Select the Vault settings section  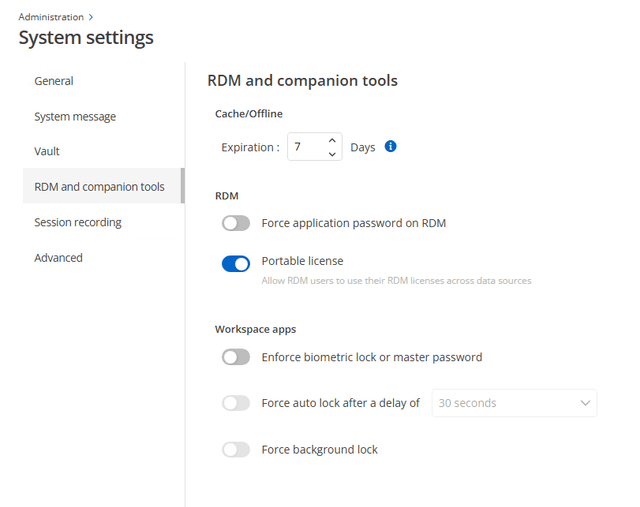pos(47,151)
